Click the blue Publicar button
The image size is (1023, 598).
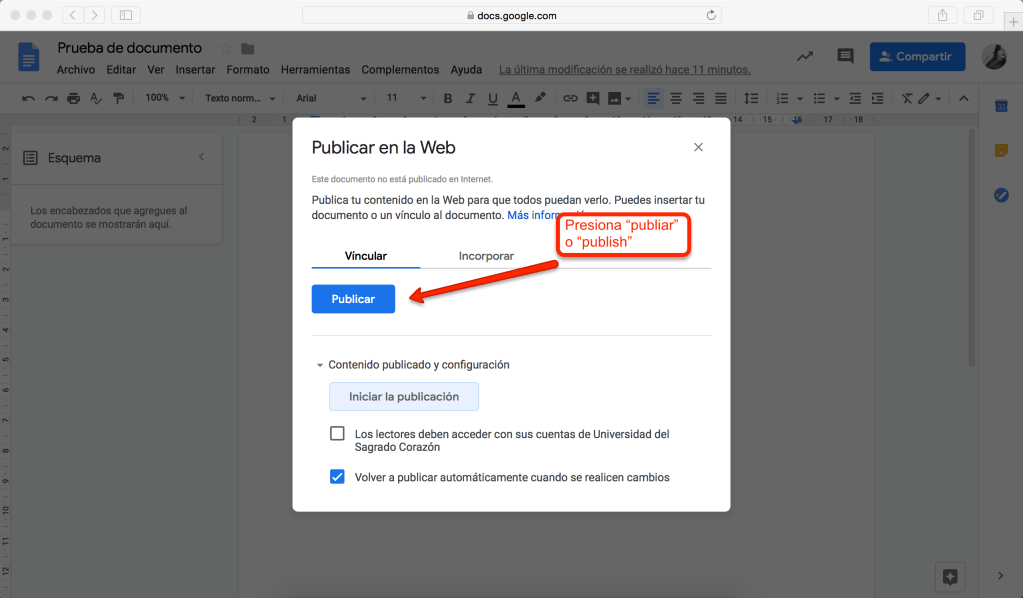click(353, 299)
